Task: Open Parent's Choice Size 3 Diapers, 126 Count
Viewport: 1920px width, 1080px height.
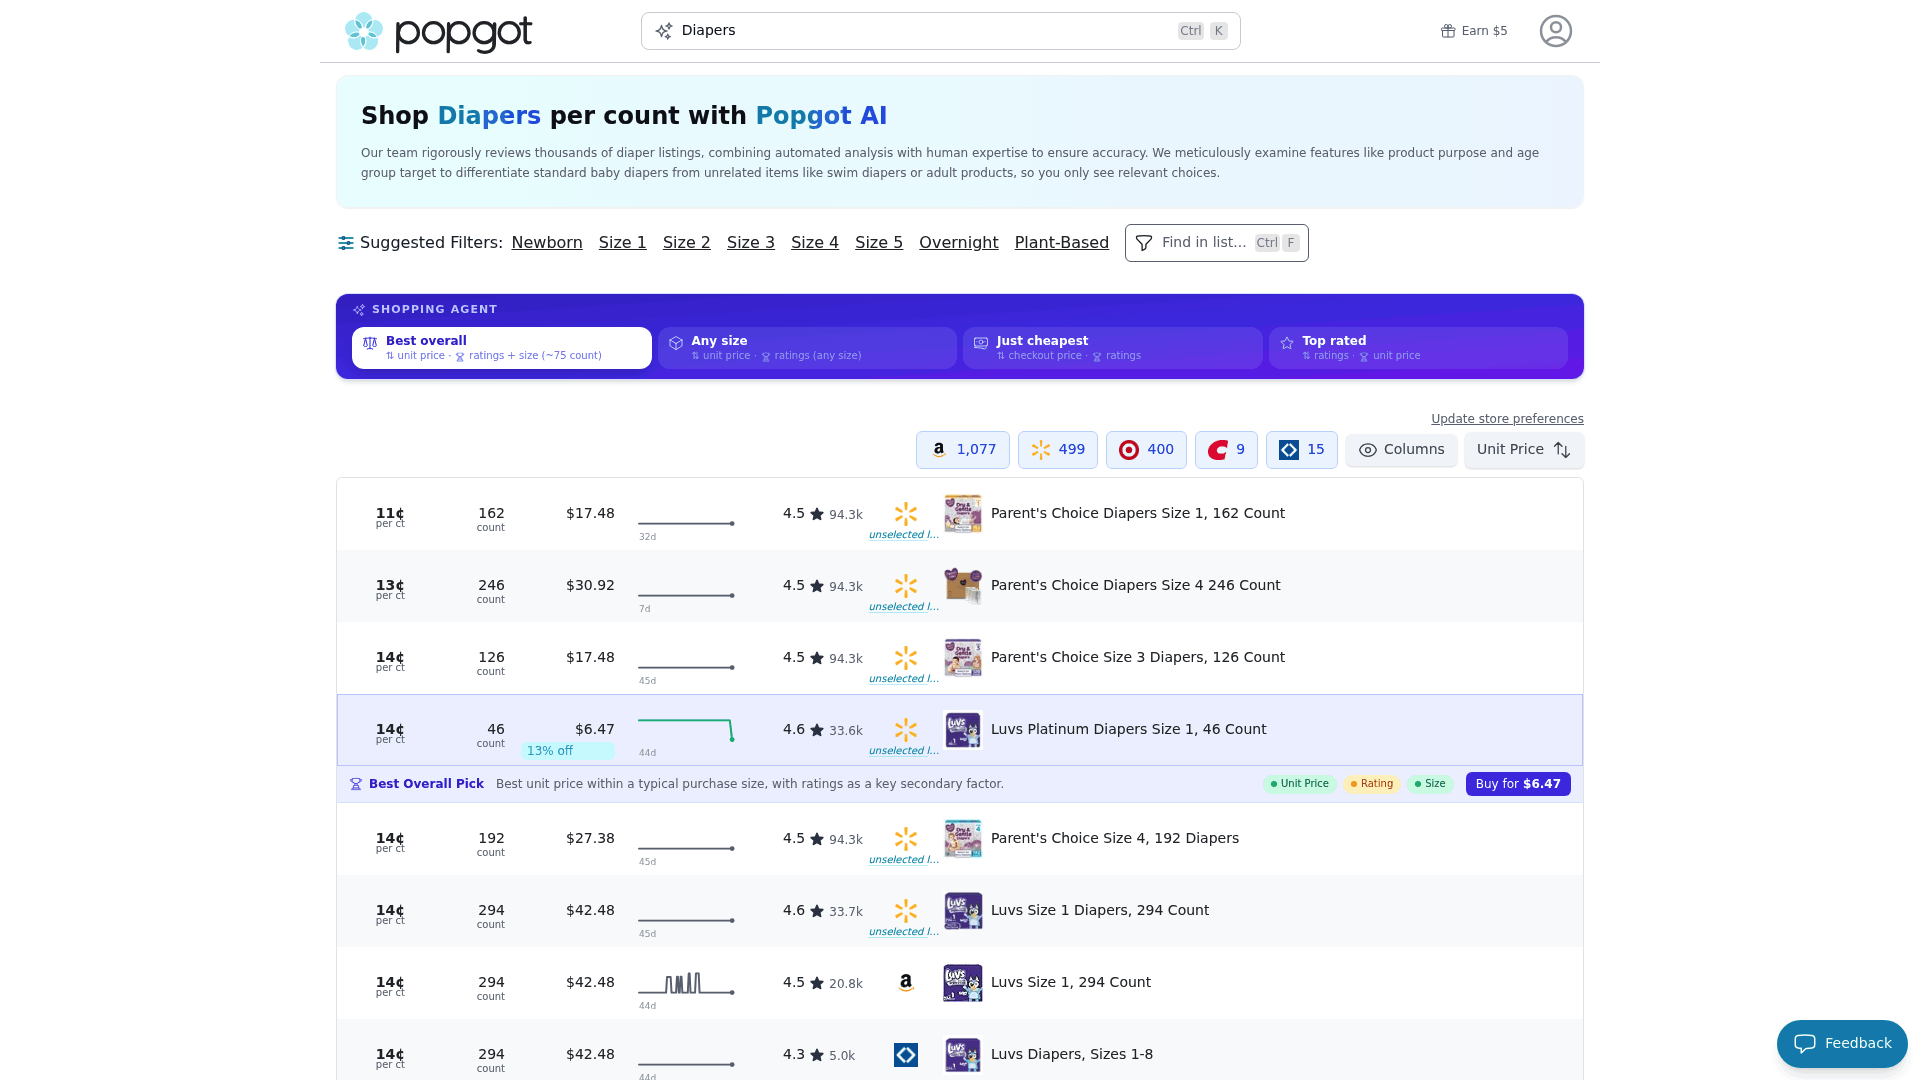Action: pyautogui.click(x=1138, y=658)
